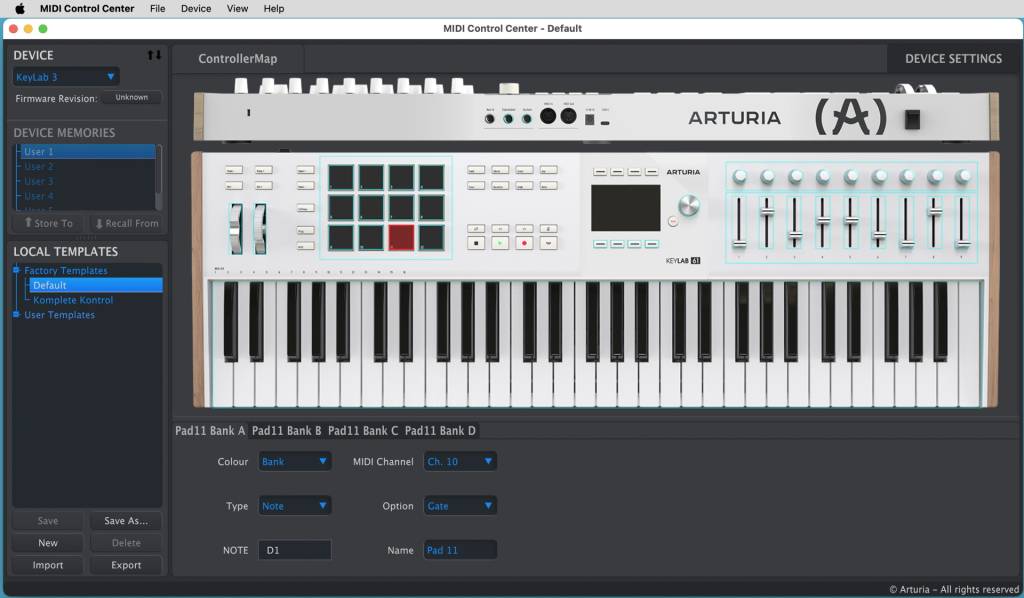Switch to the Pad11 Bank B tab

coord(287,430)
